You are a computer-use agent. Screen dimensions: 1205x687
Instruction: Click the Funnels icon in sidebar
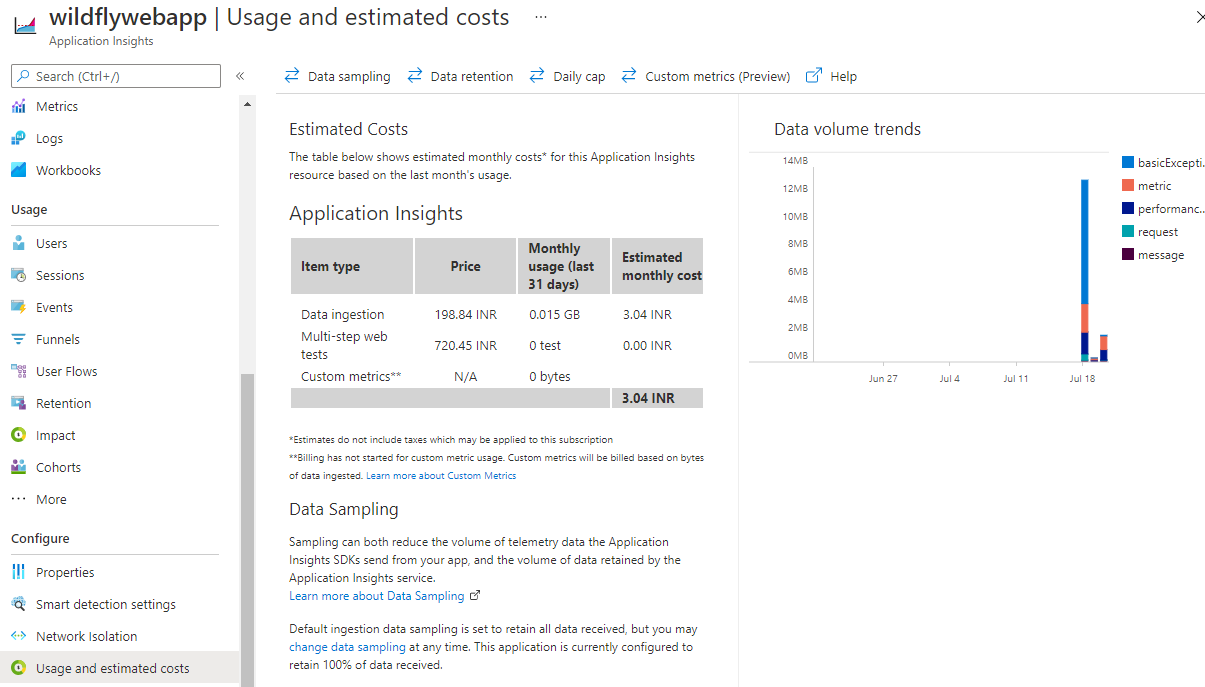pyautogui.click(x=19, y=340)
